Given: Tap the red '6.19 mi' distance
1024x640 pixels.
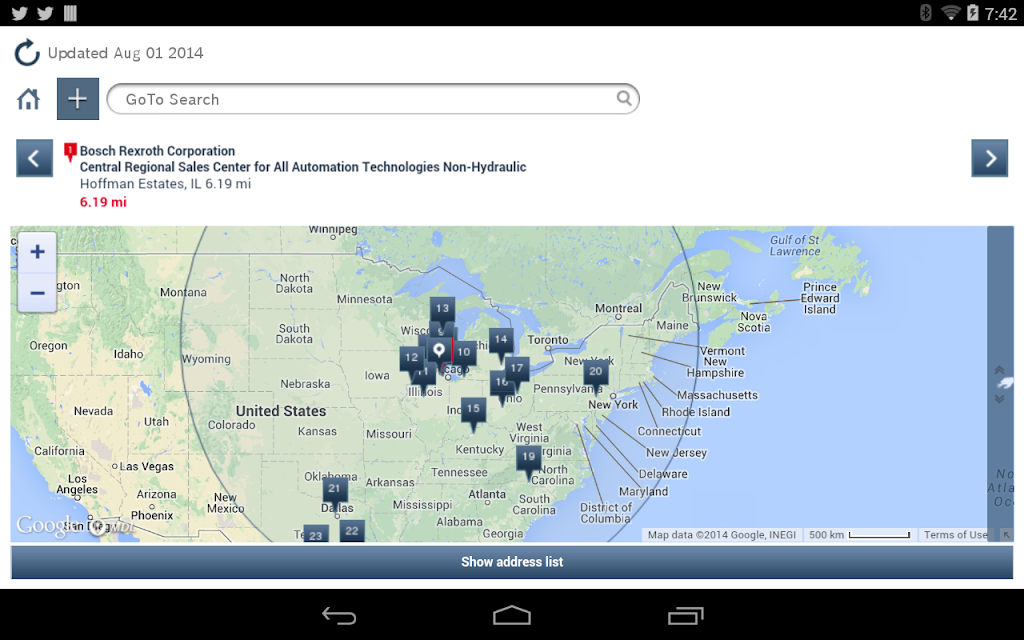Looking at the screenshot, I should [x=103, y=202].
